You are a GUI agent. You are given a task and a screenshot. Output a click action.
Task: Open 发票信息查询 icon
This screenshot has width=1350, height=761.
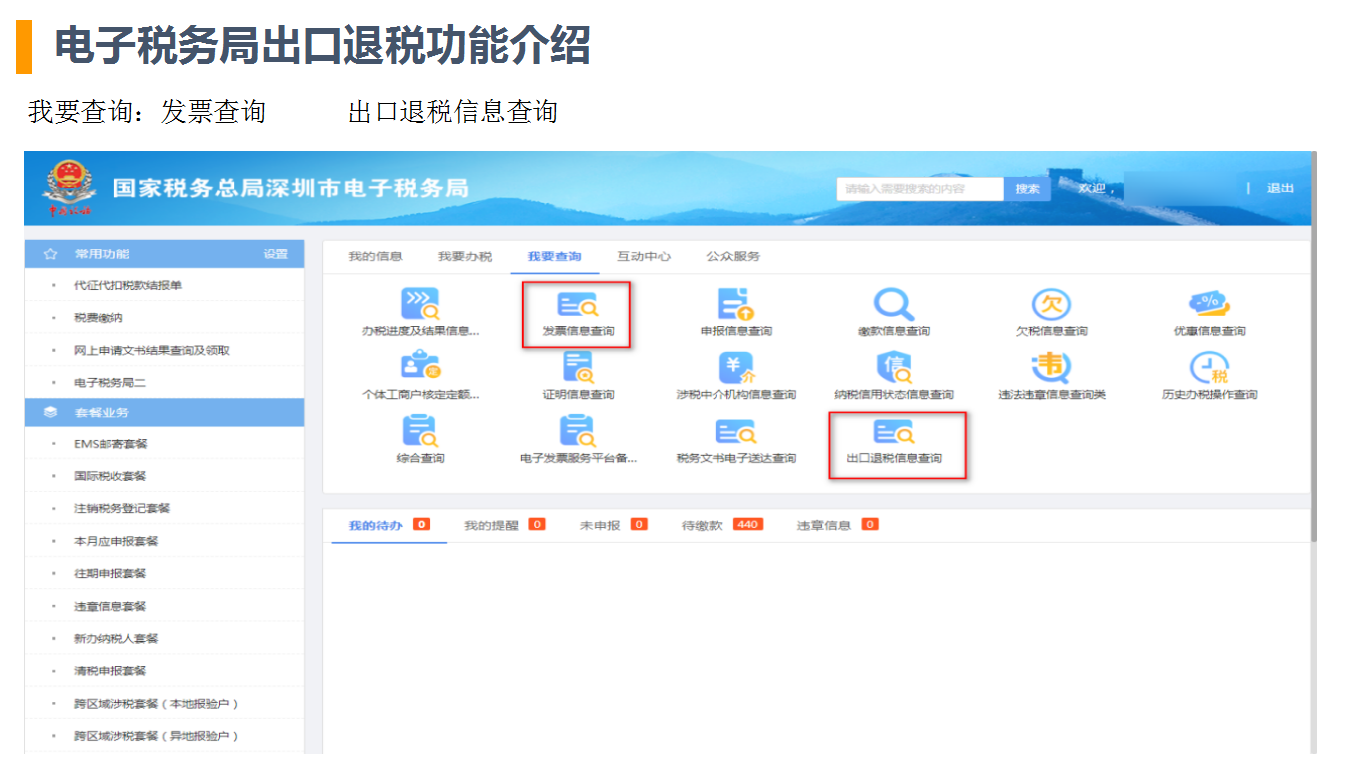[578, 304]
